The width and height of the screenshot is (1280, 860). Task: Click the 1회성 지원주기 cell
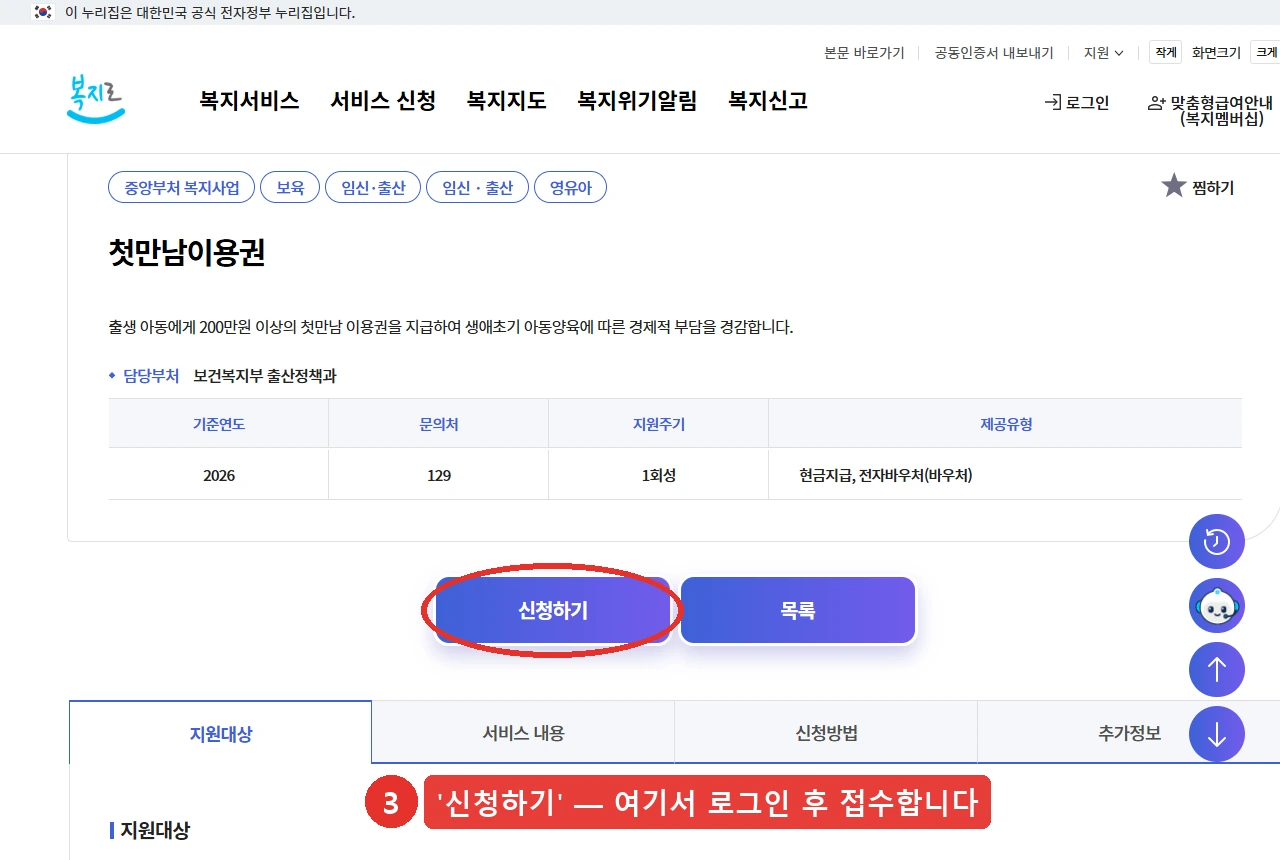coord(659,475)
